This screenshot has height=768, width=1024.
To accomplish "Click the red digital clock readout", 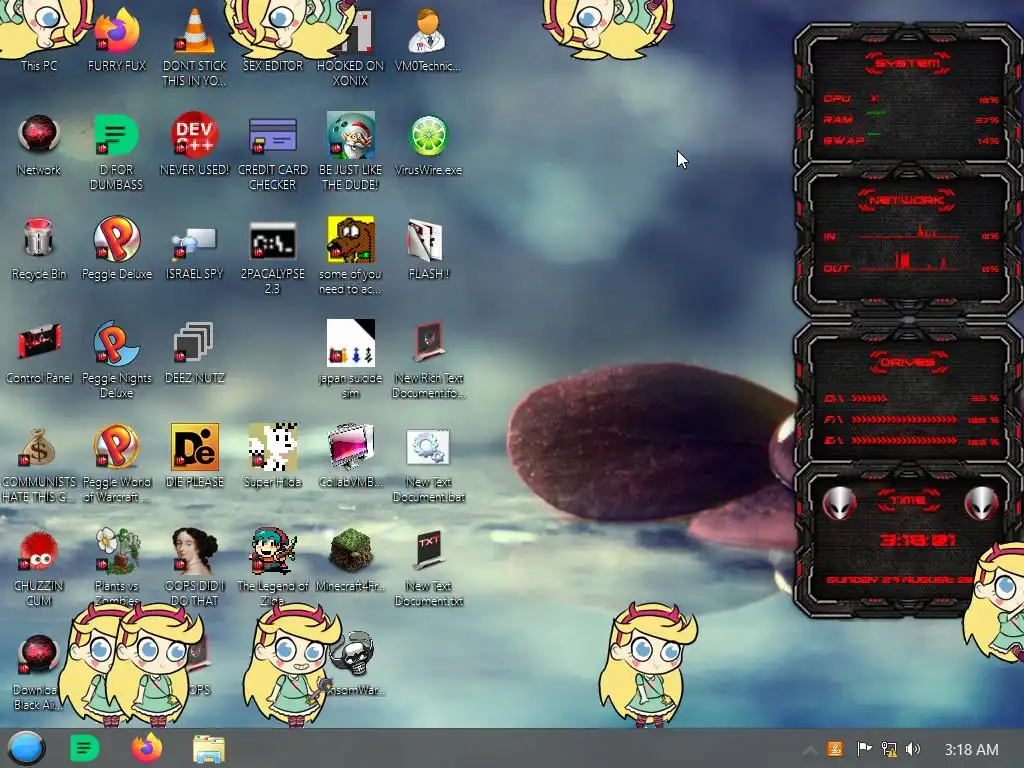I will coord(918,539).
